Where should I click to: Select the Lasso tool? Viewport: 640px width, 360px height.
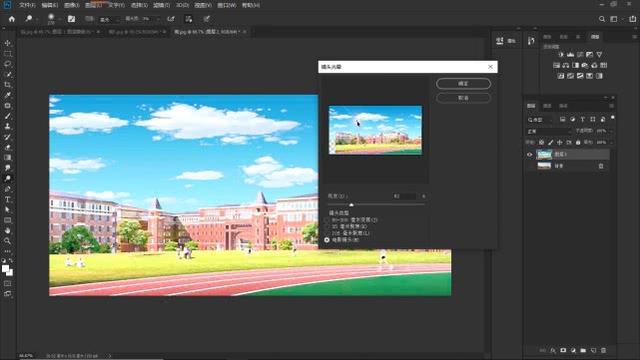[7, 64]
